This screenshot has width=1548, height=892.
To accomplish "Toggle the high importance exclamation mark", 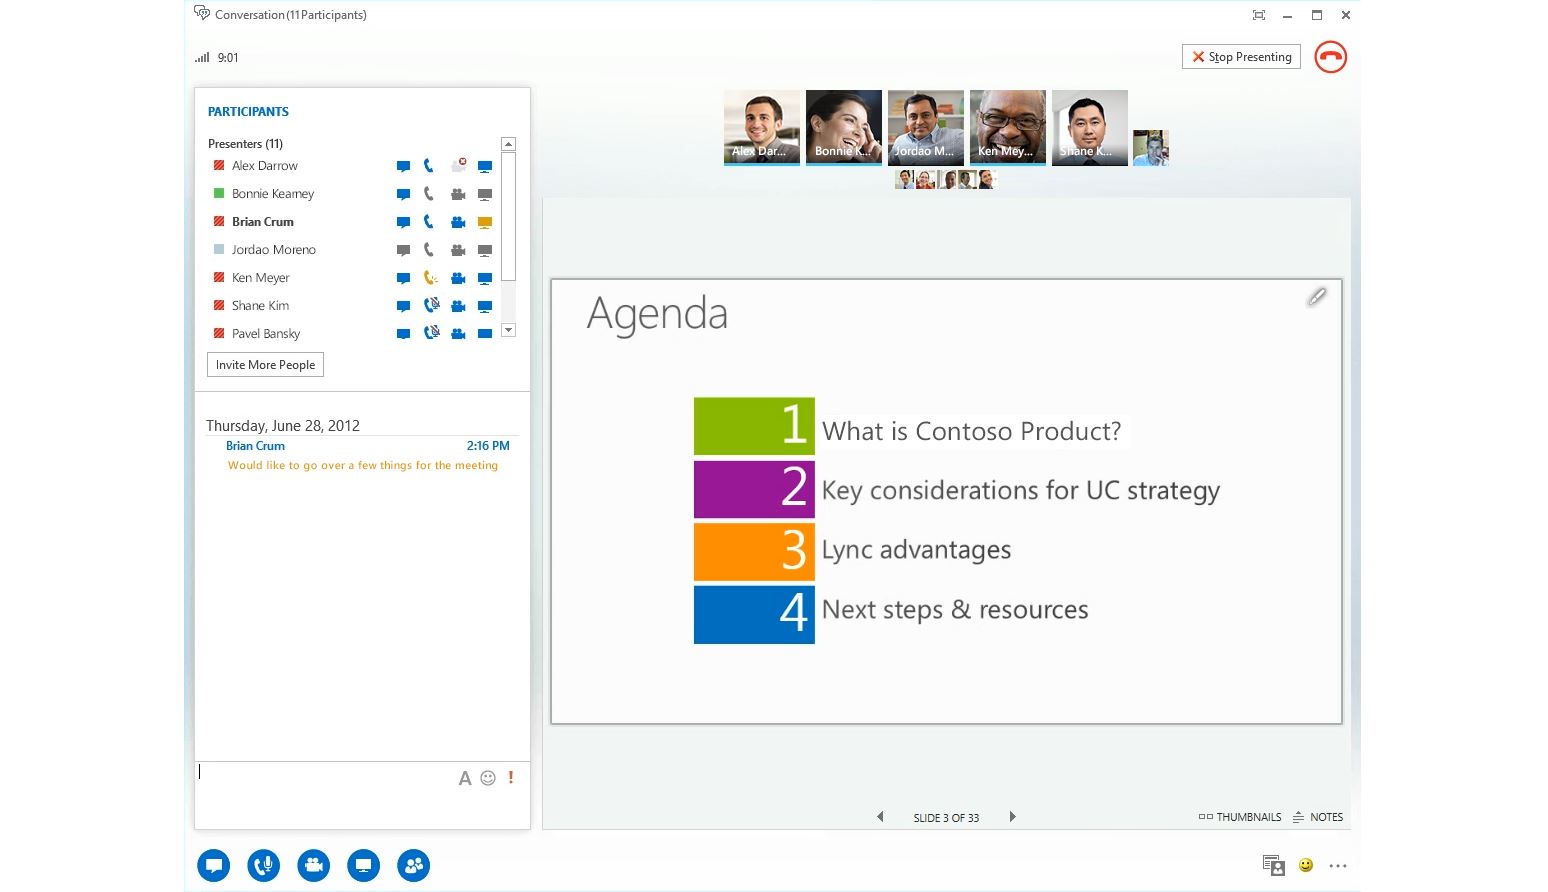I will click(511, 777).
